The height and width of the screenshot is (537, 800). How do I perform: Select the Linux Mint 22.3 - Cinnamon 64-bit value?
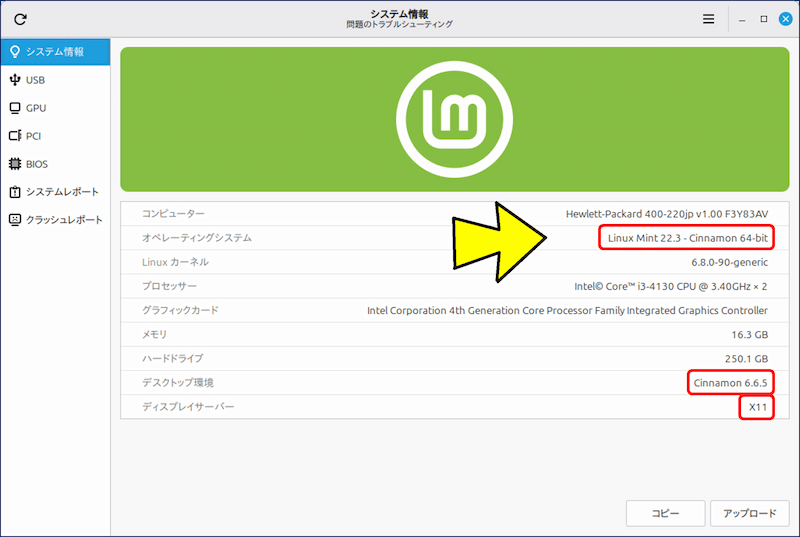(x=687, y=238)
